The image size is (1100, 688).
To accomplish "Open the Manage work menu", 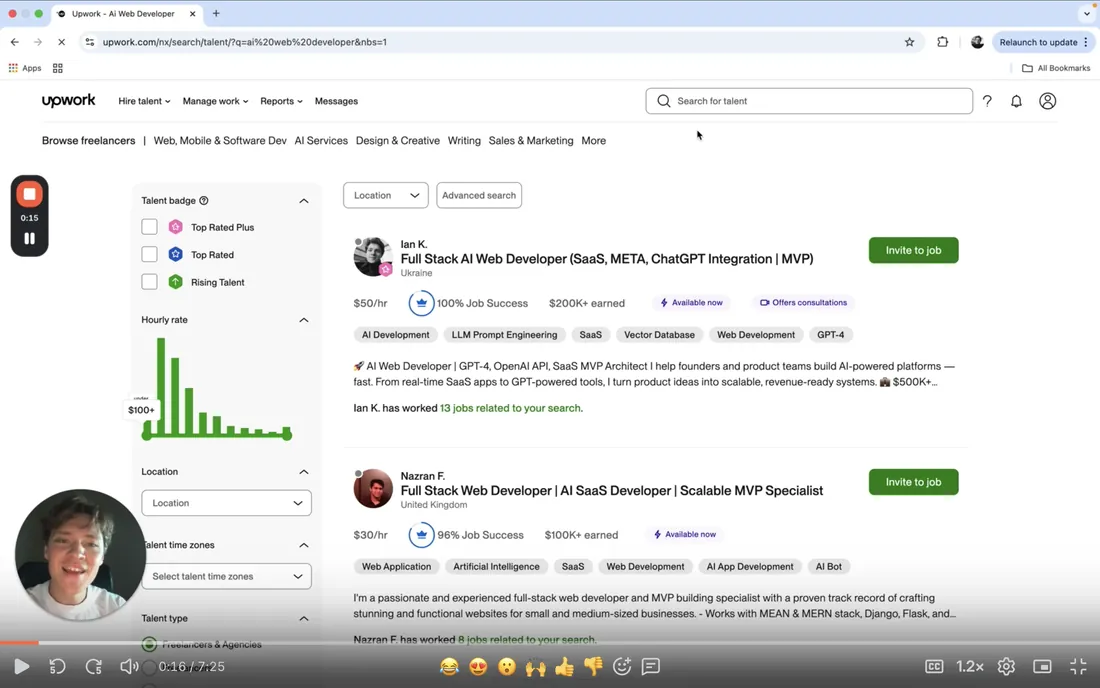I will pos(215,101).
